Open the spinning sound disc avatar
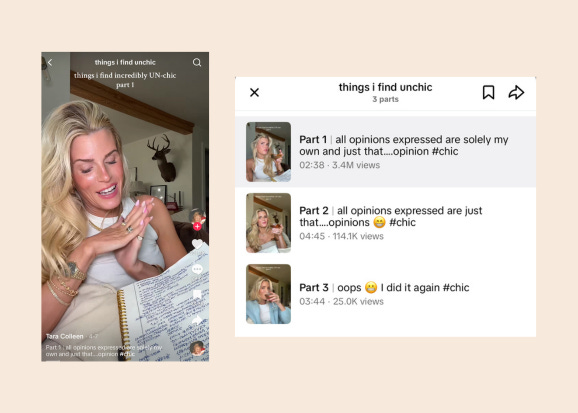 point(198,348)
